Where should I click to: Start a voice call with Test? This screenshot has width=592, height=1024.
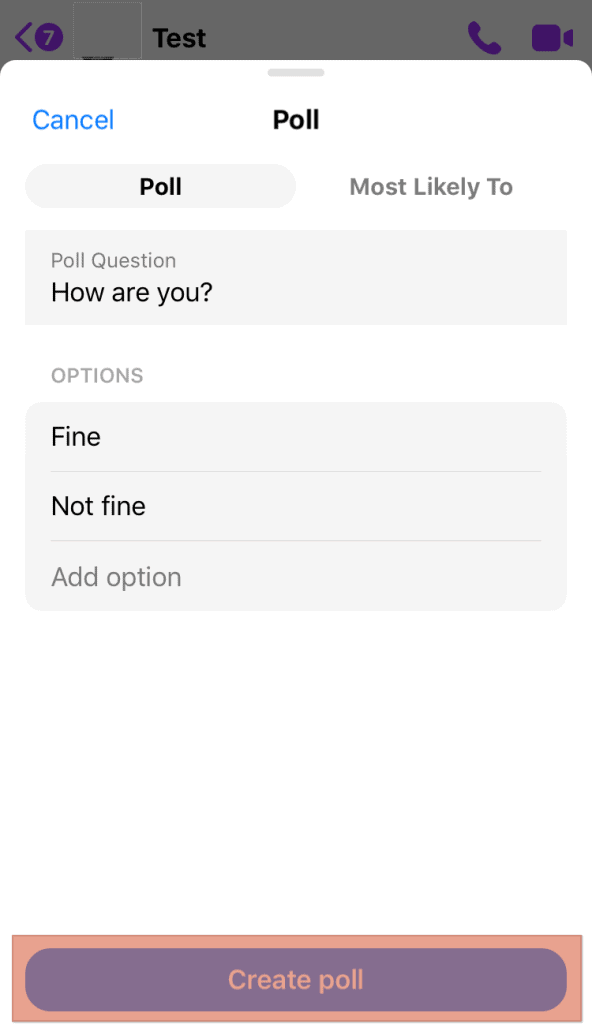pos(484,37)
